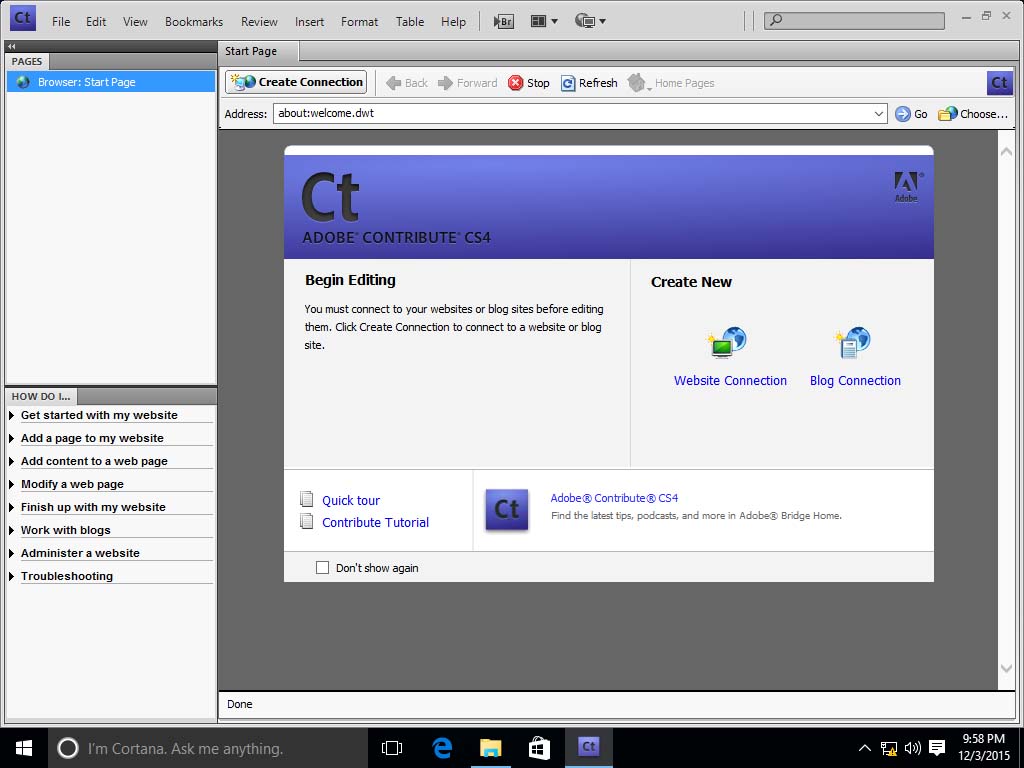
Task: Launch Microsoft Edge from taskbar
Action: (x=442, y=748)
